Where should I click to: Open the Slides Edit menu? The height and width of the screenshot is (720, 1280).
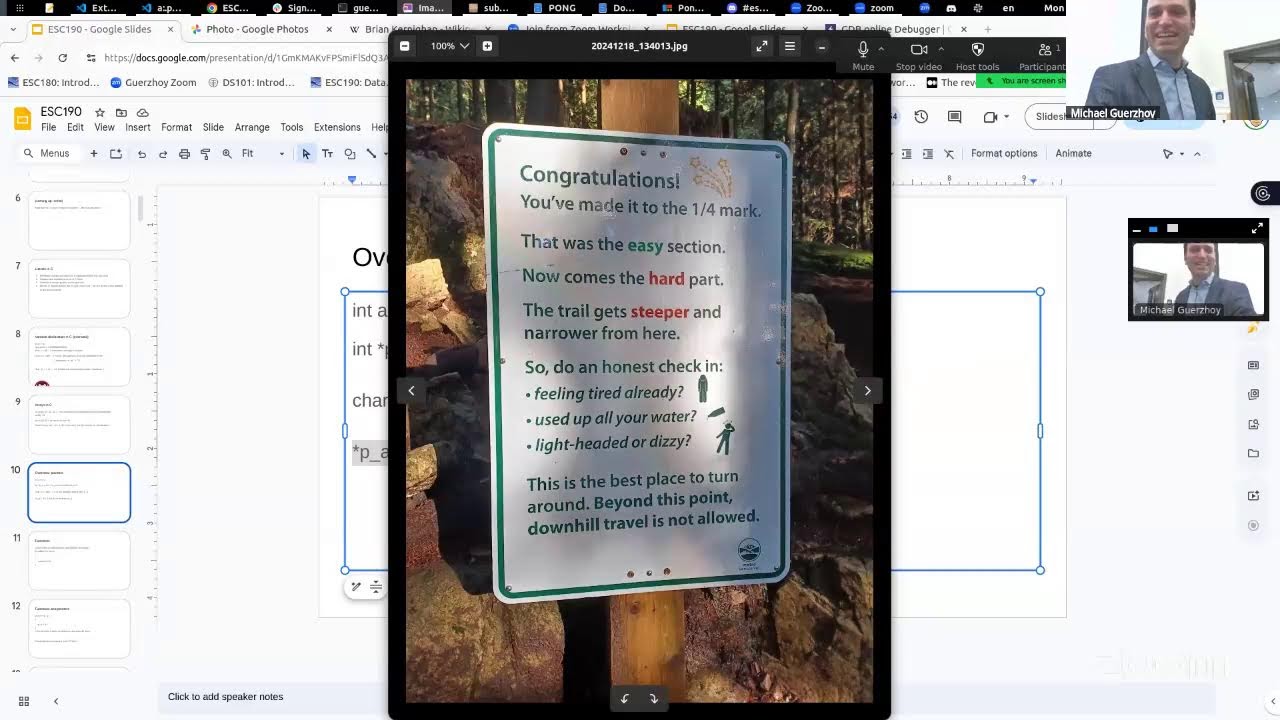point(75,127)
